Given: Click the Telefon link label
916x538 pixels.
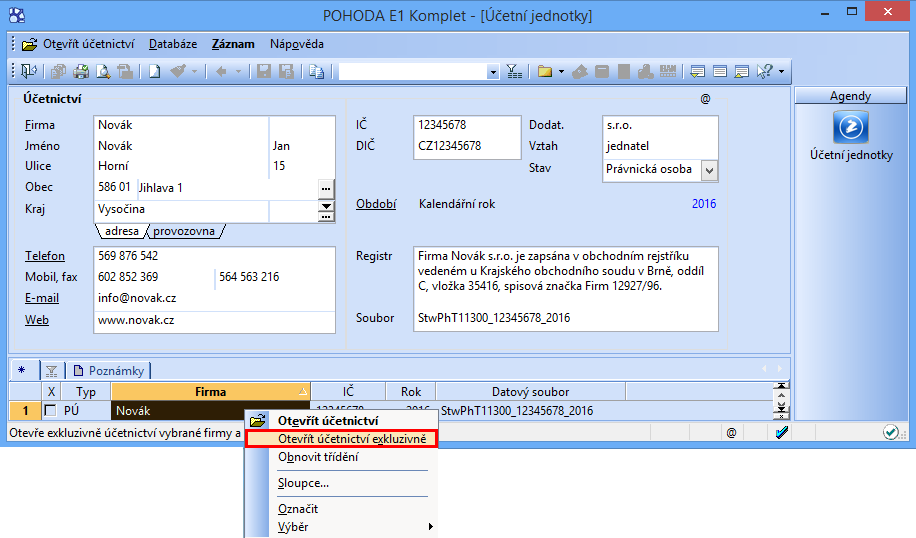Looking at the screenshot, I should click(x=45, y=256).
